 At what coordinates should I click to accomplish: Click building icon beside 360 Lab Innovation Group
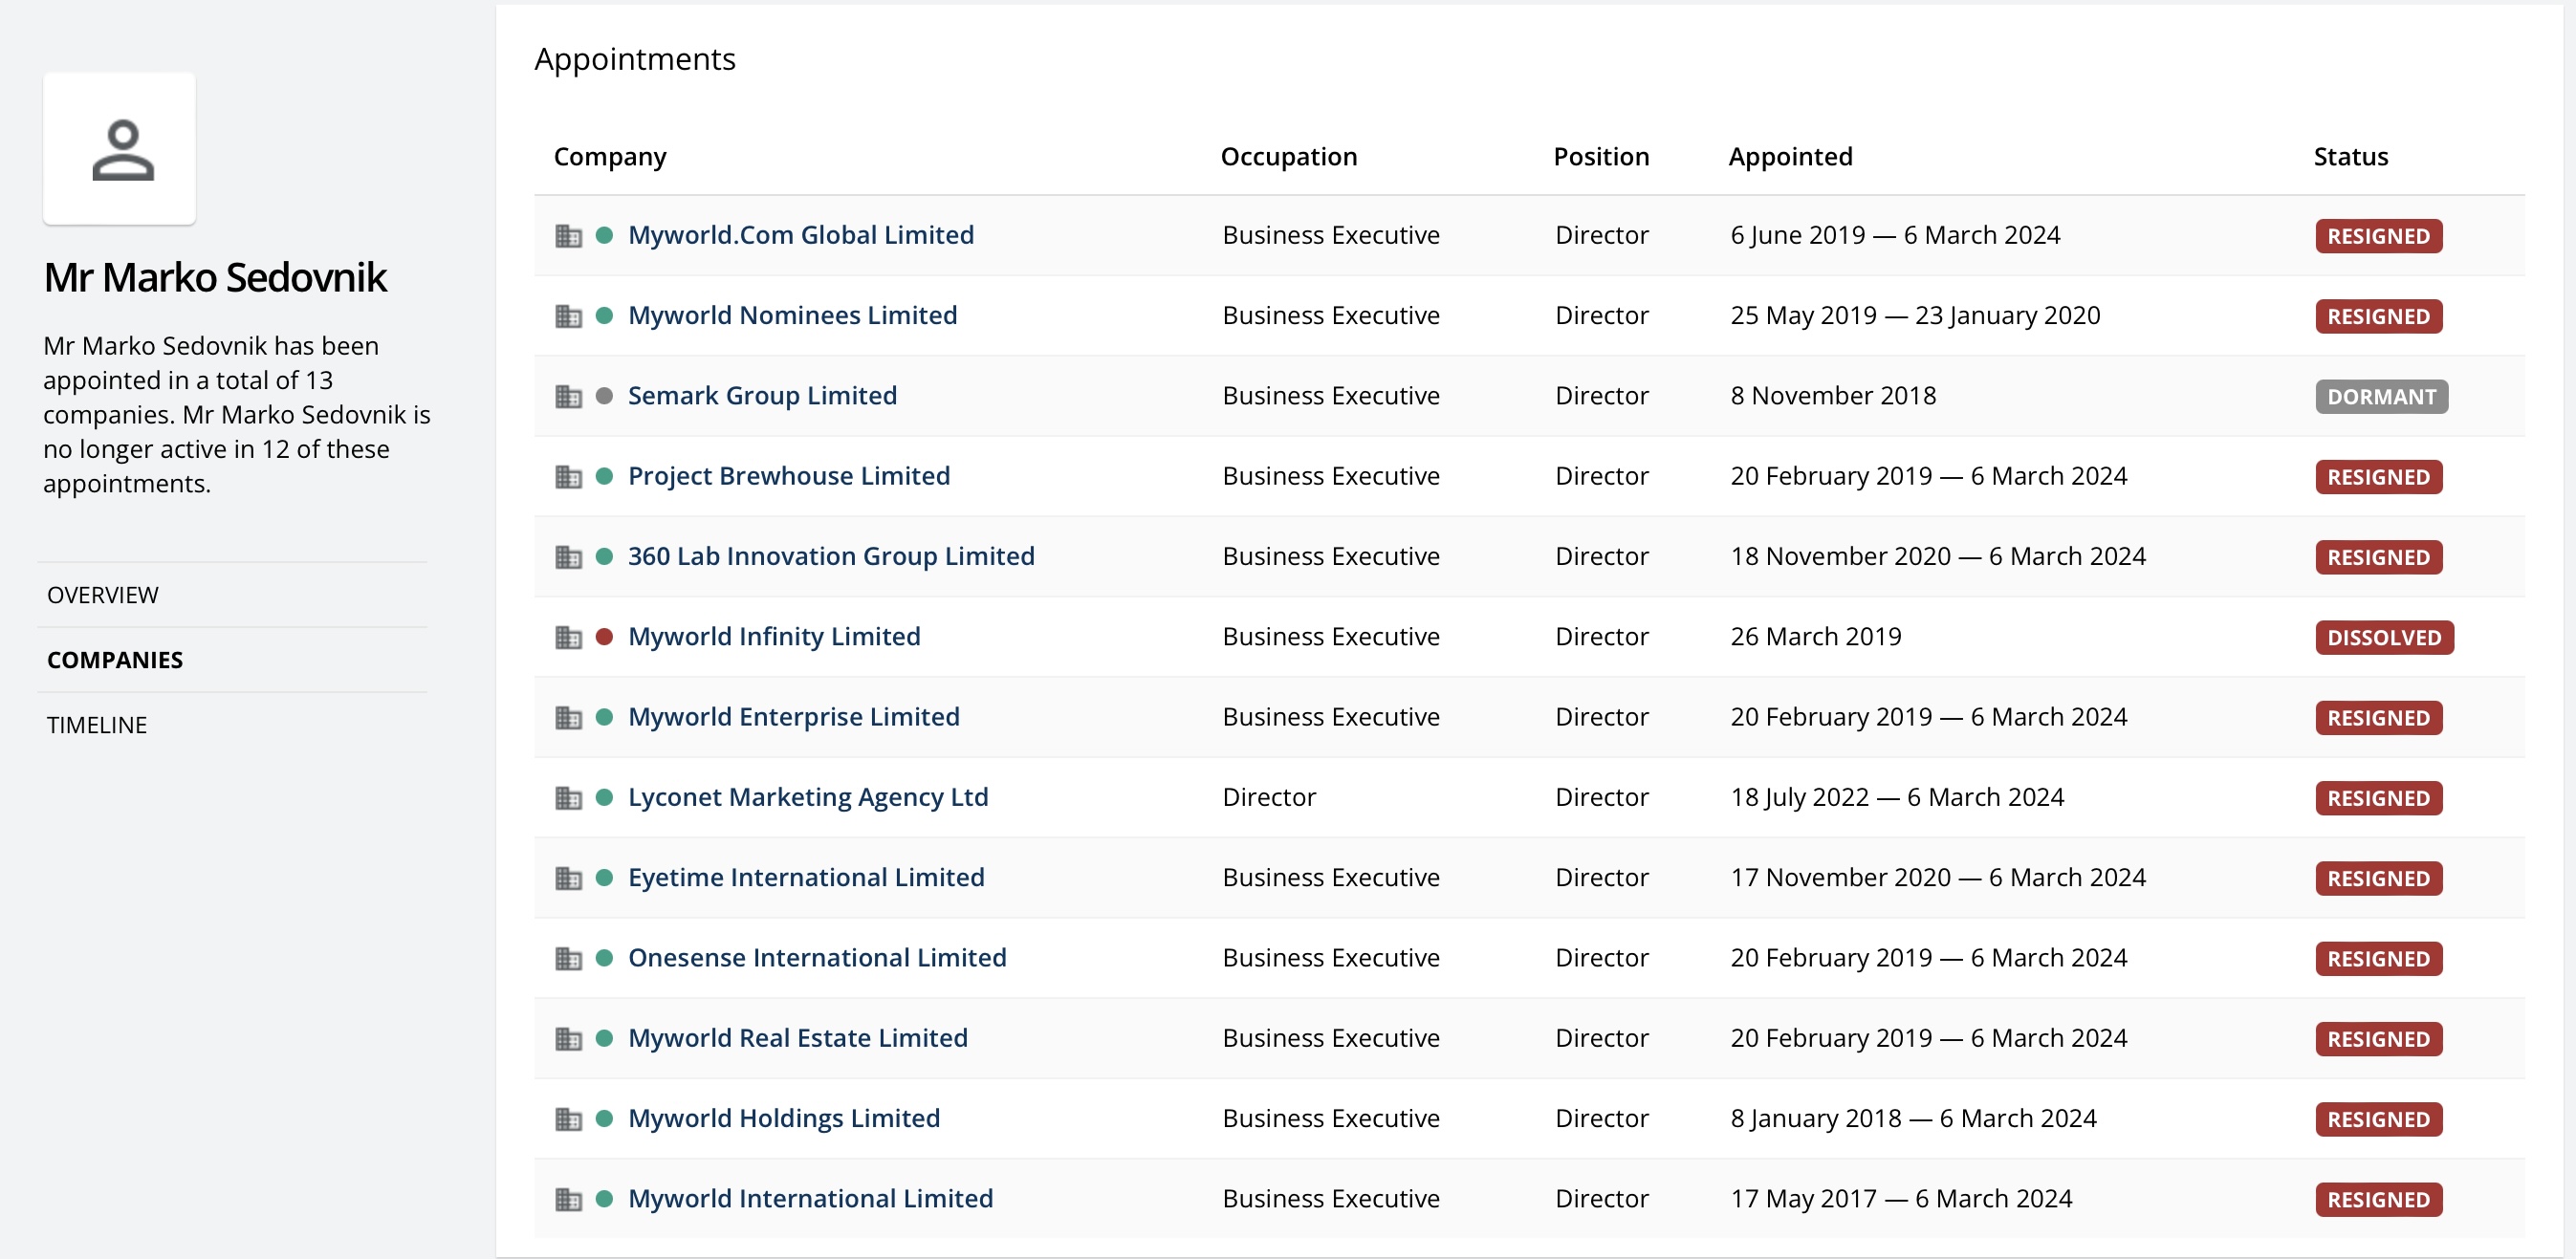[x=568, y=557]
